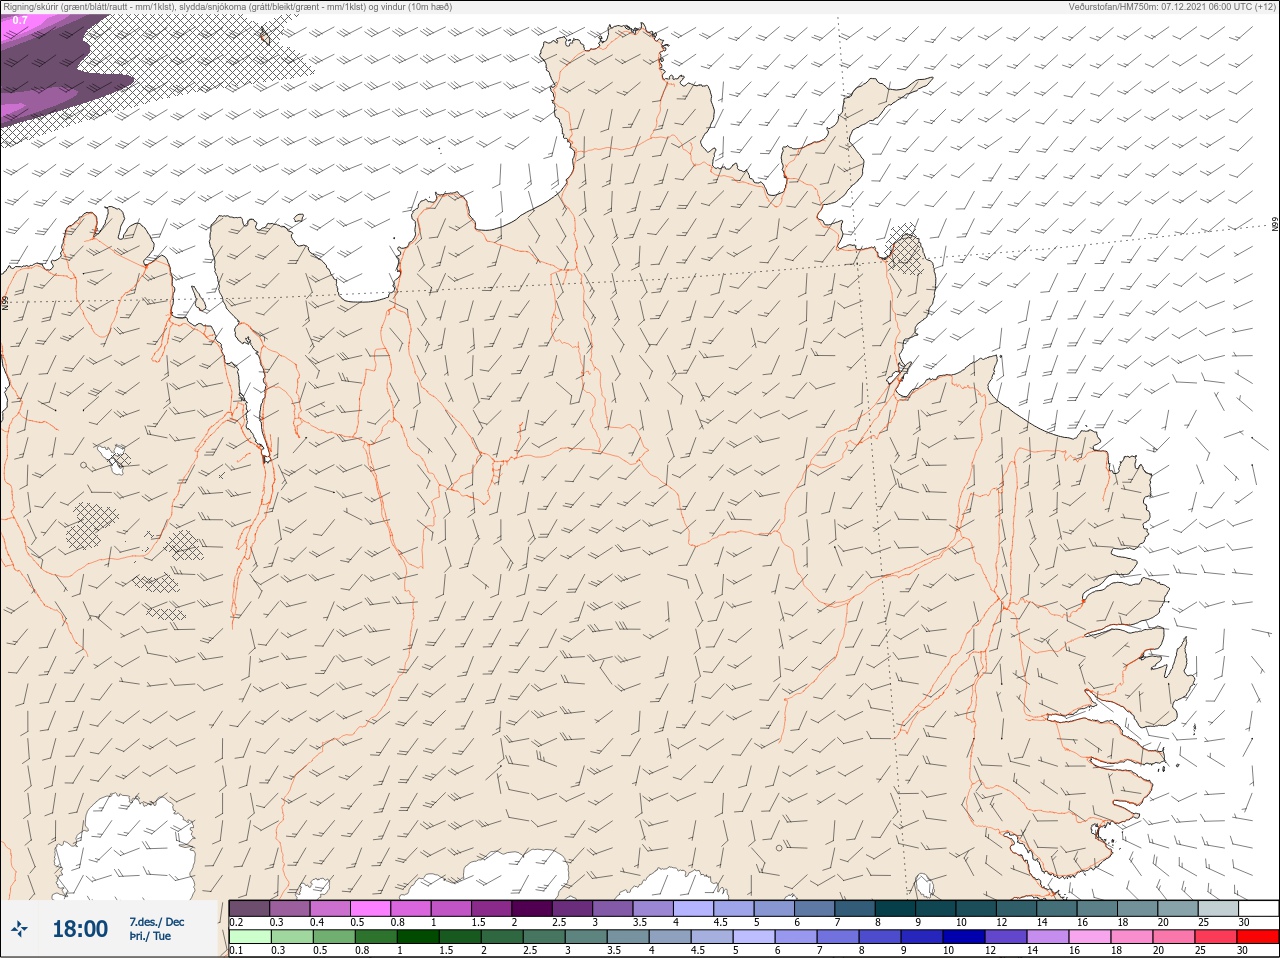
Task: Click the star weather icon beside 18:00
Action: (19, 929)
